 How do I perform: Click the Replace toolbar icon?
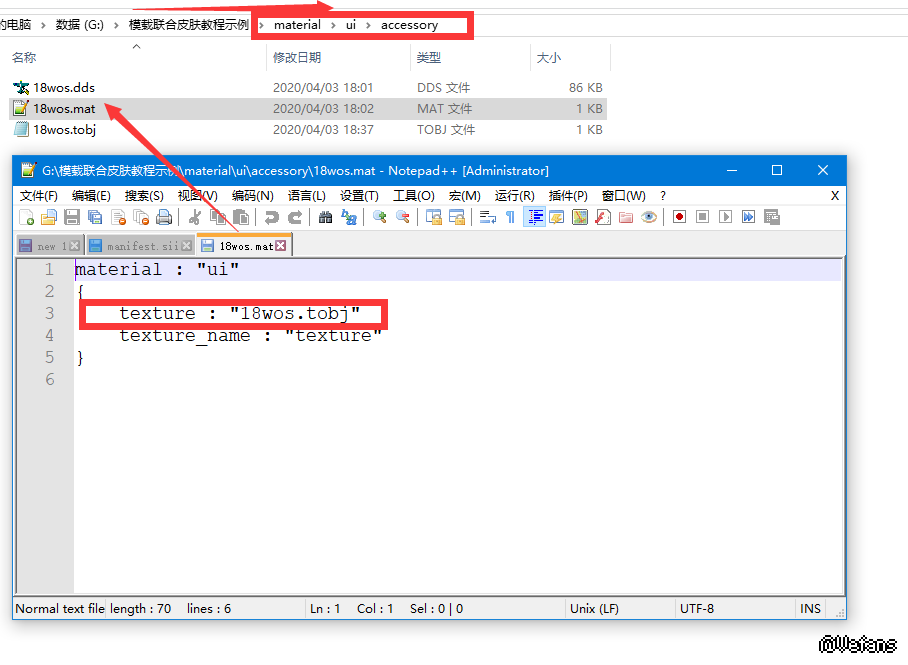tap(349, 217)
